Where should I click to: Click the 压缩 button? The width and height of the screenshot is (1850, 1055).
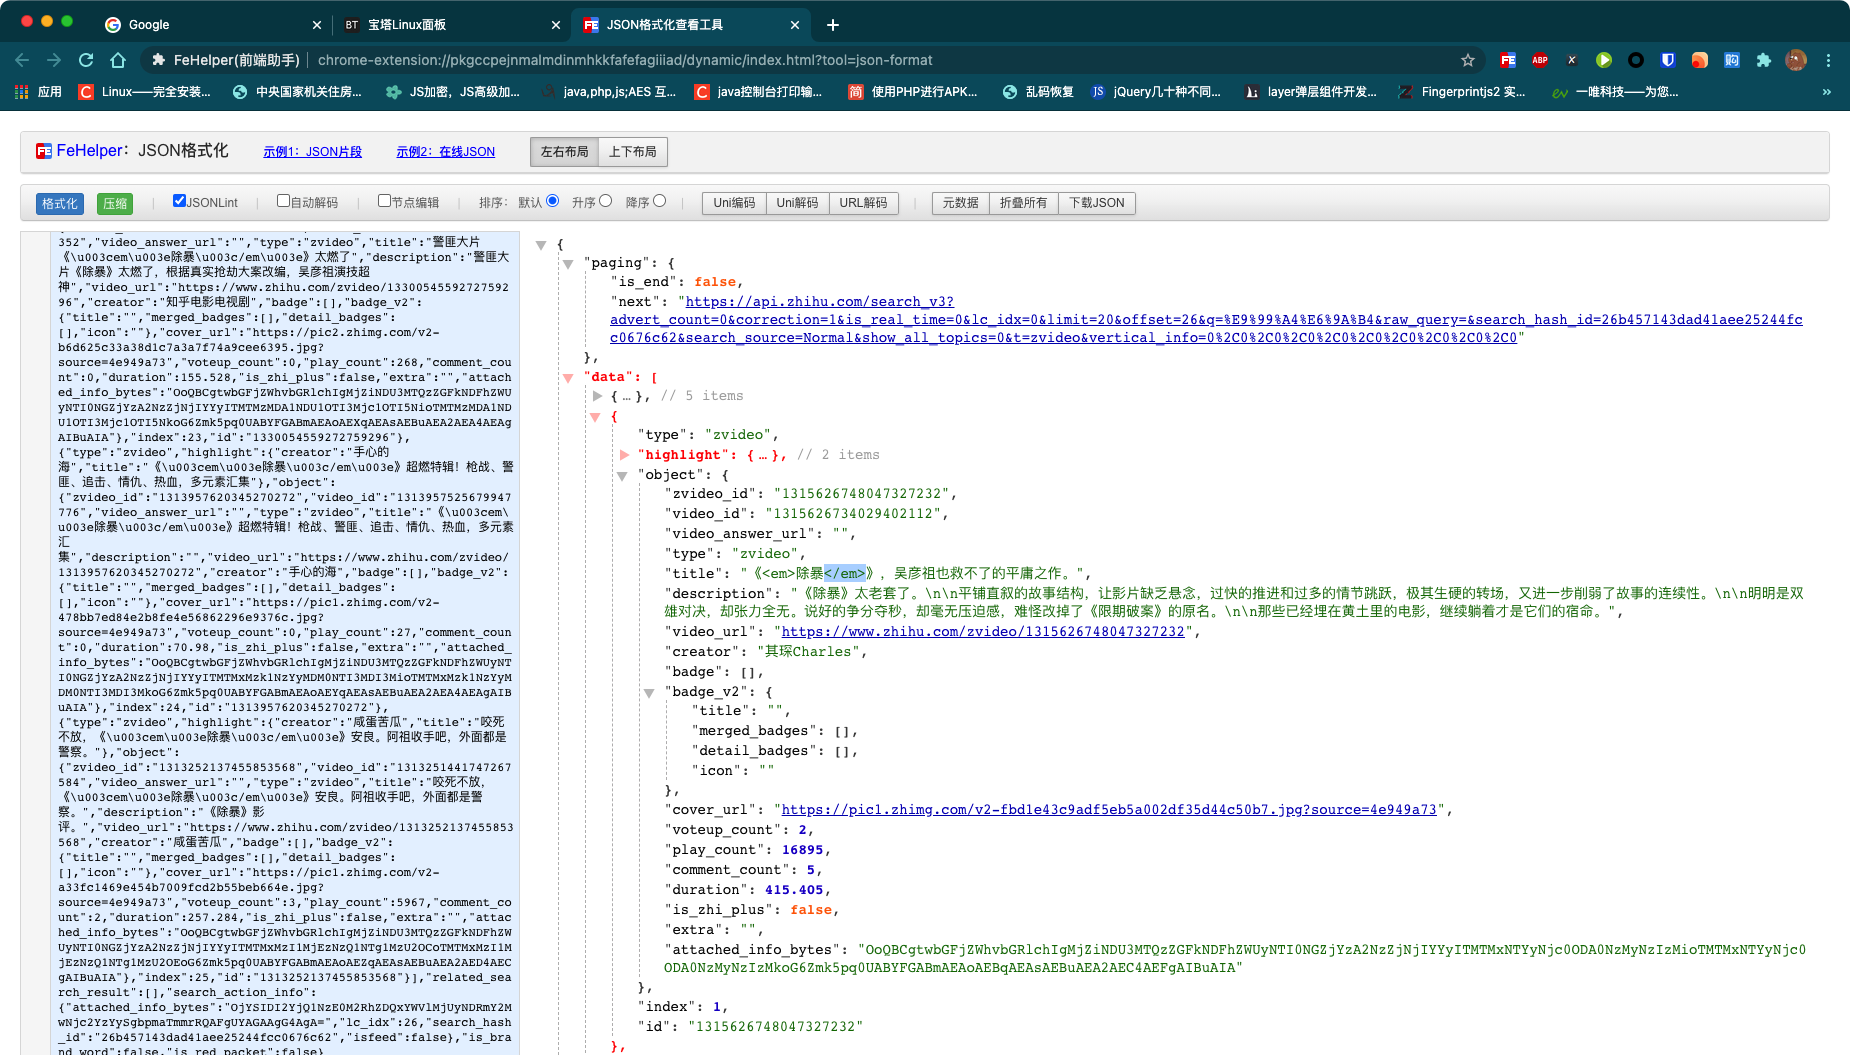[115, 203]
